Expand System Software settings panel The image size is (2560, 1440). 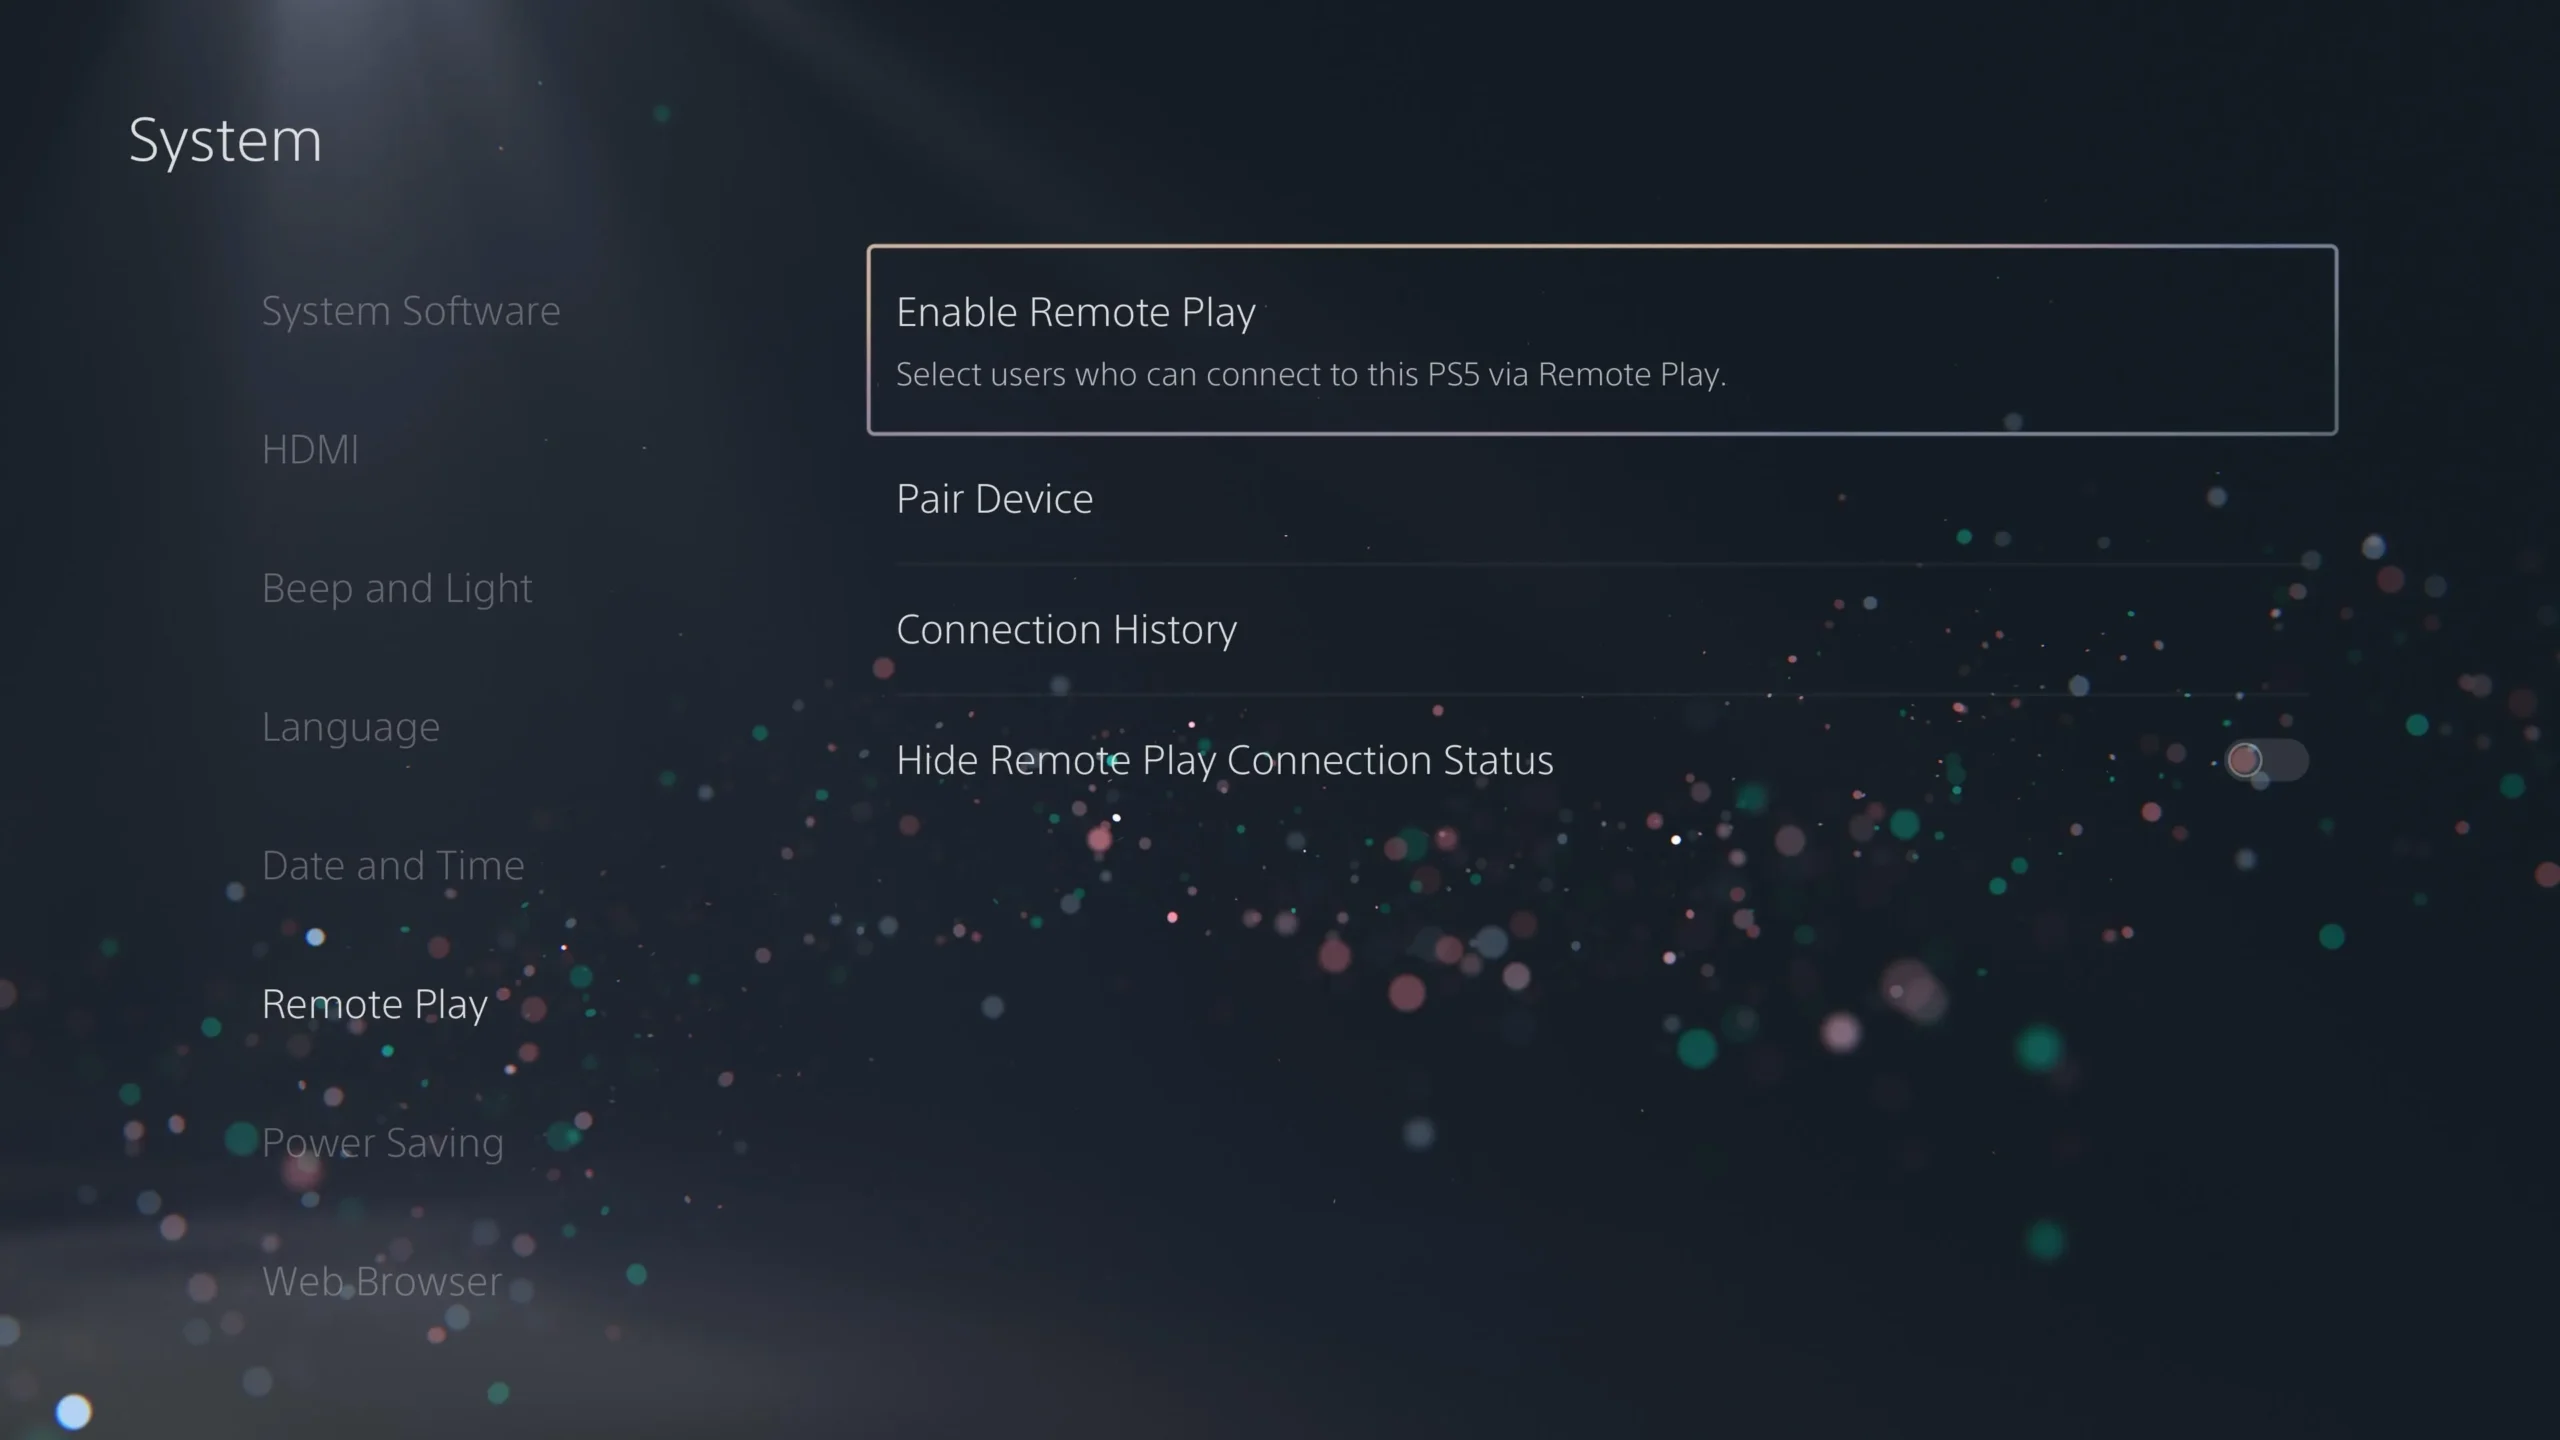pyautogui.click(x=410, y=308)
